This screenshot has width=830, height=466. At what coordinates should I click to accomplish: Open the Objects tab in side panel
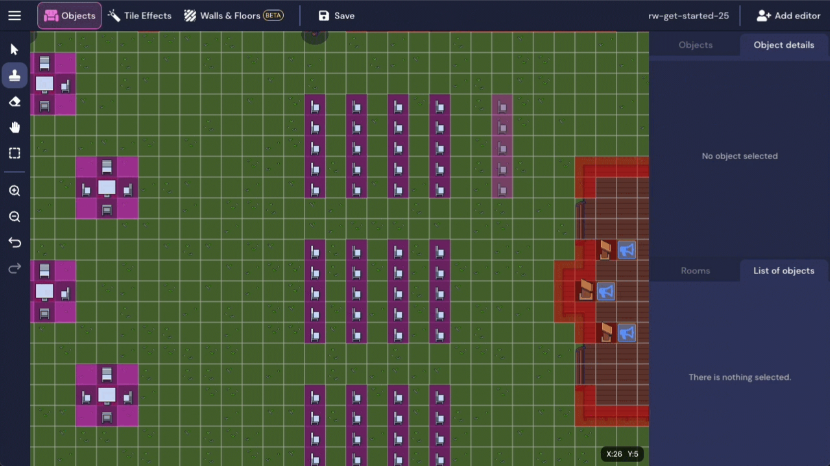[x=695, y=45]
